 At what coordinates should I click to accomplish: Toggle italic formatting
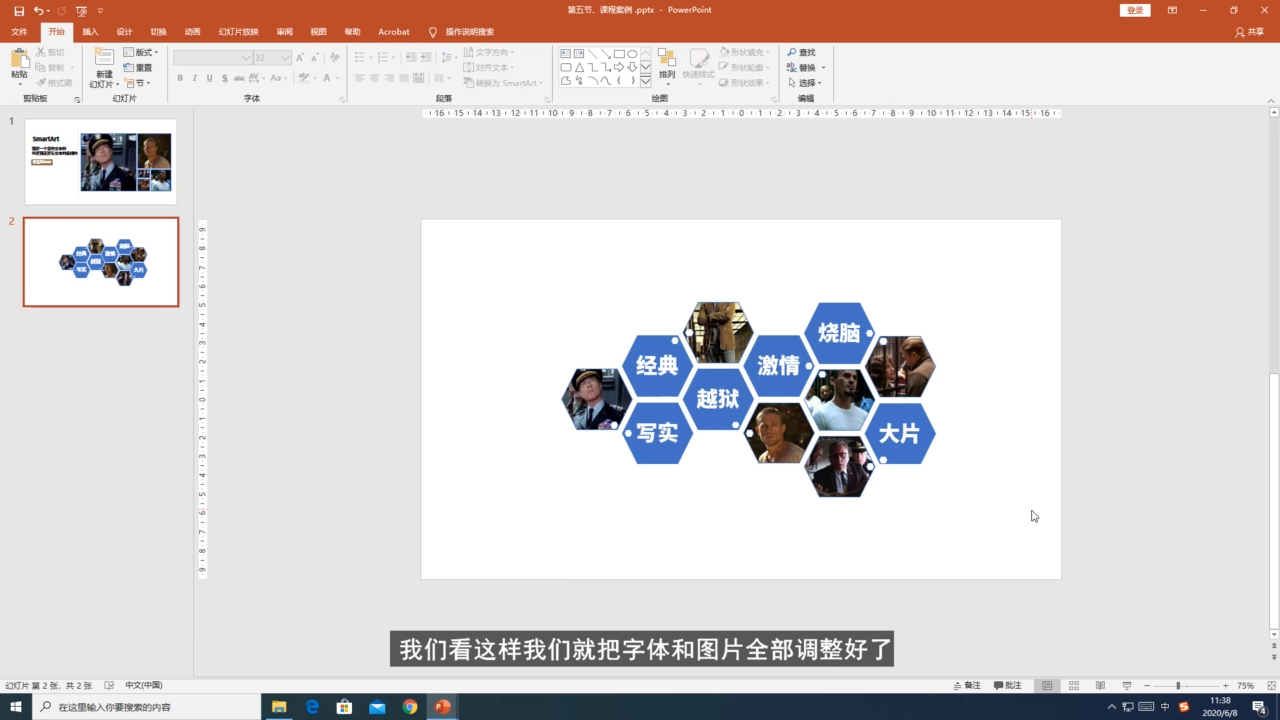point(195,78)
